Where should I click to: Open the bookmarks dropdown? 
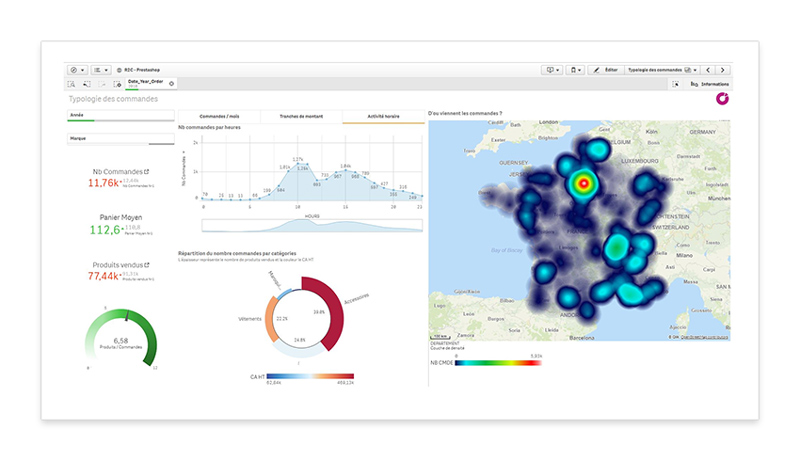click(575, 70)
